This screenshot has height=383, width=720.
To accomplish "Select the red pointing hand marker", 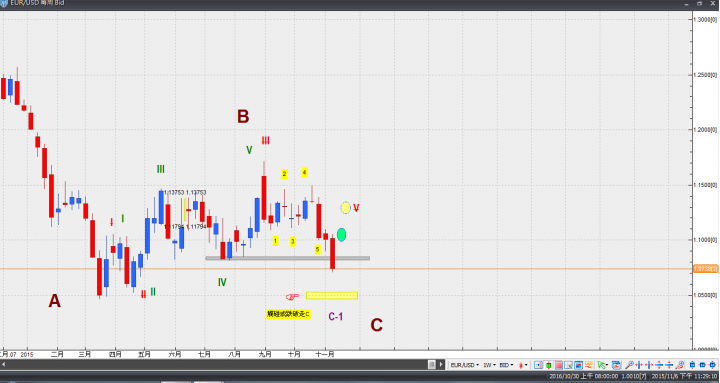I will pos(292,297).
